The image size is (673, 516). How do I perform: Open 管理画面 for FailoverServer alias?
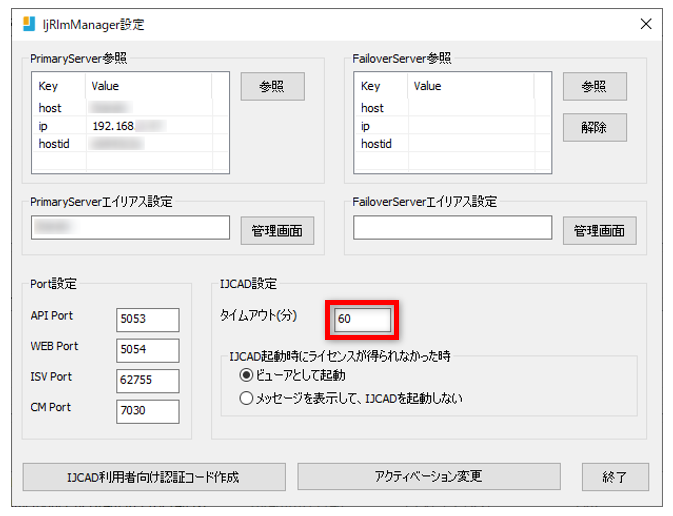[x=600, y=231]
